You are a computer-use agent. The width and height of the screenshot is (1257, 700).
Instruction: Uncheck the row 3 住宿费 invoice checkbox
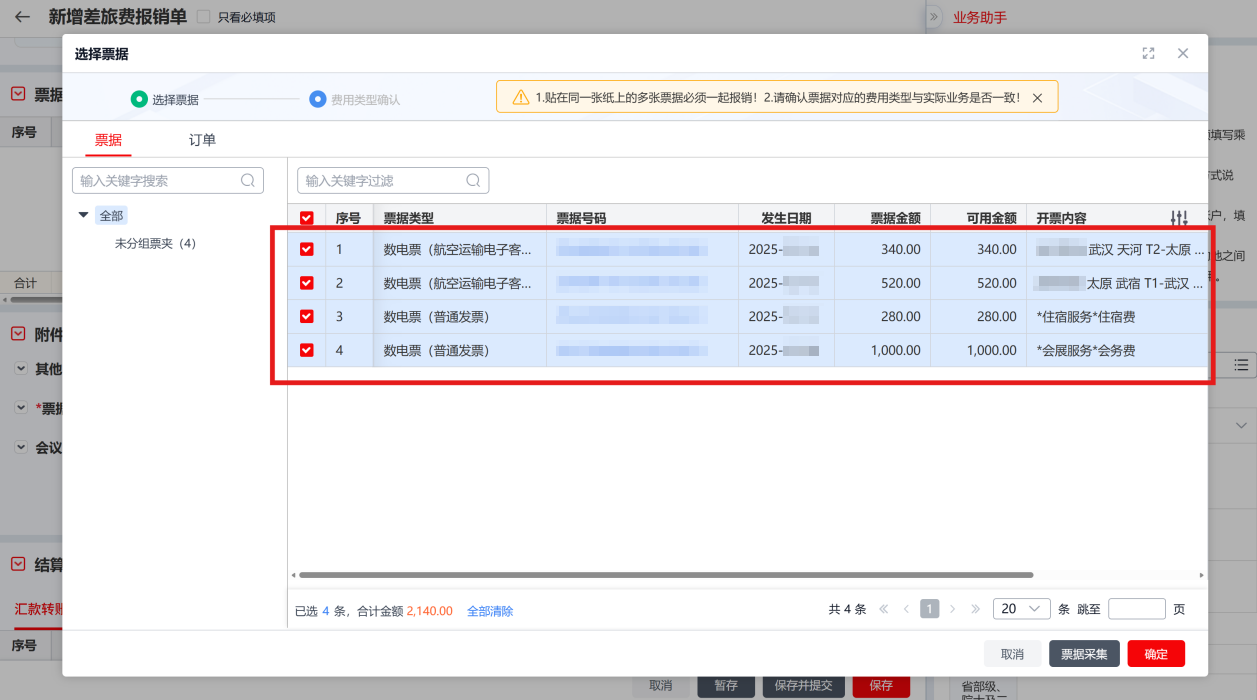307,317
